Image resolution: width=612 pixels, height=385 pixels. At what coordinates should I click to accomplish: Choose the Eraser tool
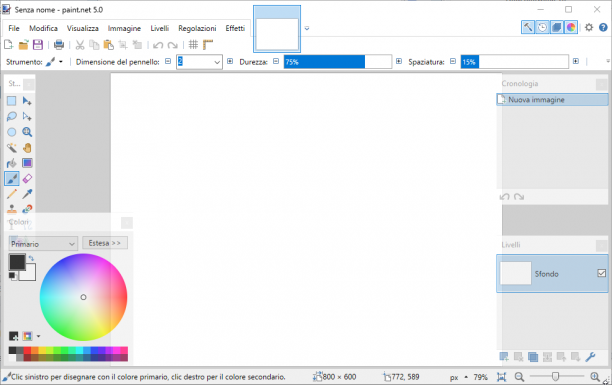(x=27, y=178)
